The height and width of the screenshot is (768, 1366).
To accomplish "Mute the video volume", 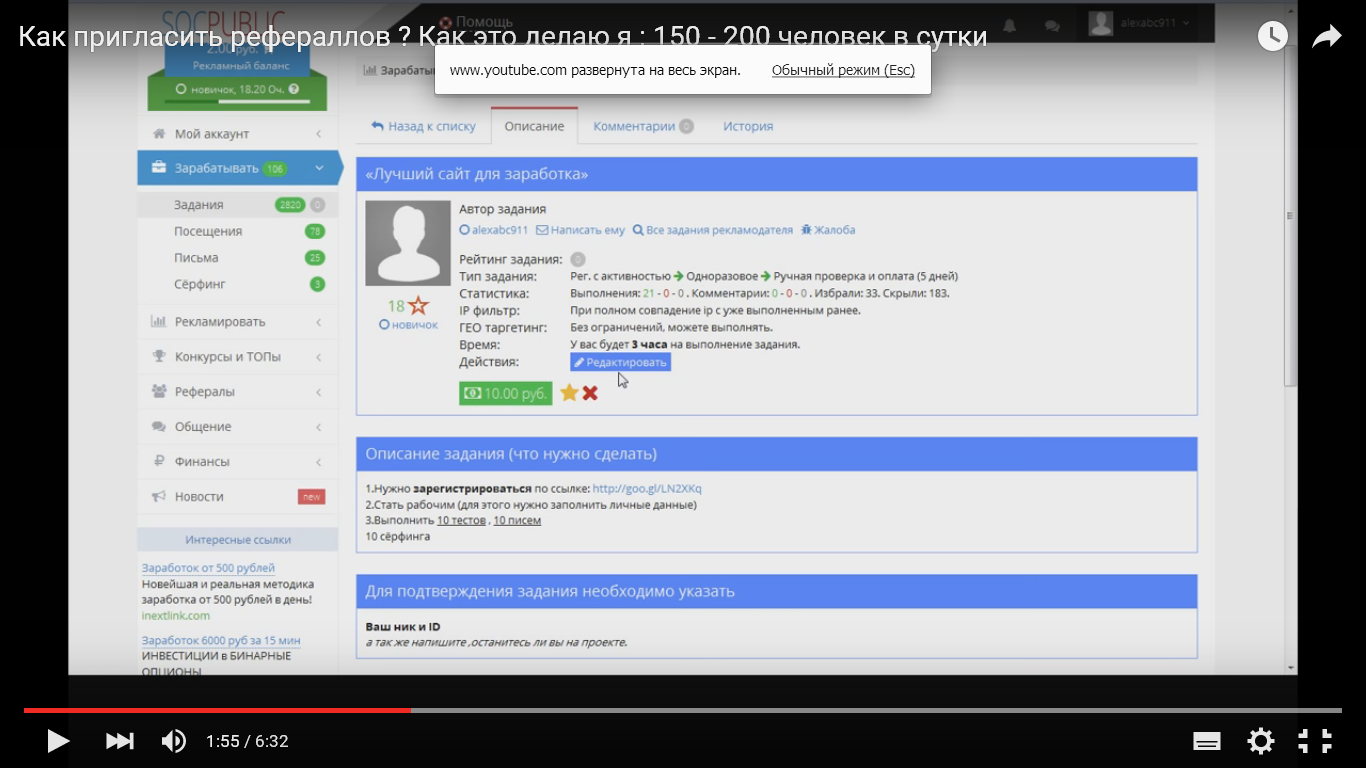I will 174,741.
